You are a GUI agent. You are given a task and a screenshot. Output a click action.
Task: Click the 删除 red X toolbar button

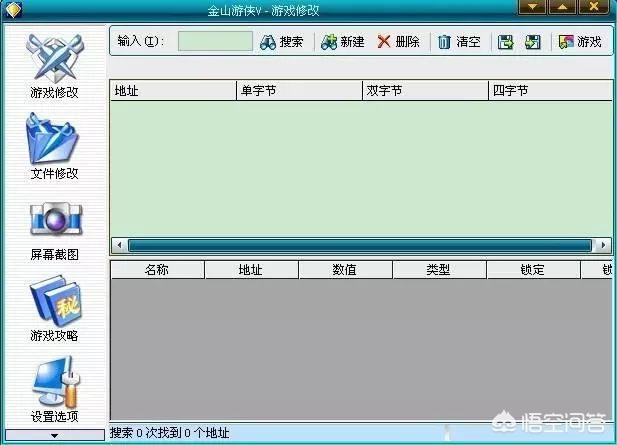click(x=398, y=42)
